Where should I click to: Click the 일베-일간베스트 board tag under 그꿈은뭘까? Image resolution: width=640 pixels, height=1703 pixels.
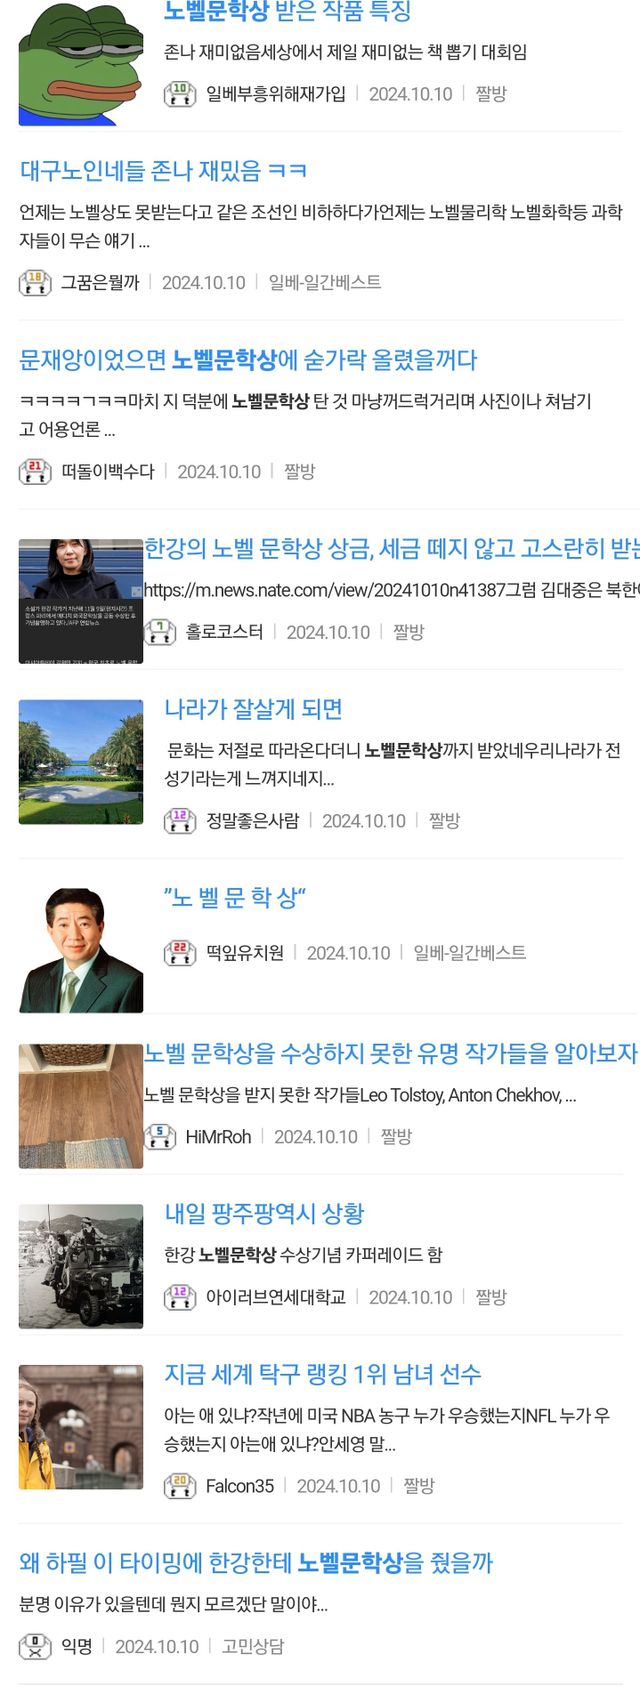tap(324, 282)
